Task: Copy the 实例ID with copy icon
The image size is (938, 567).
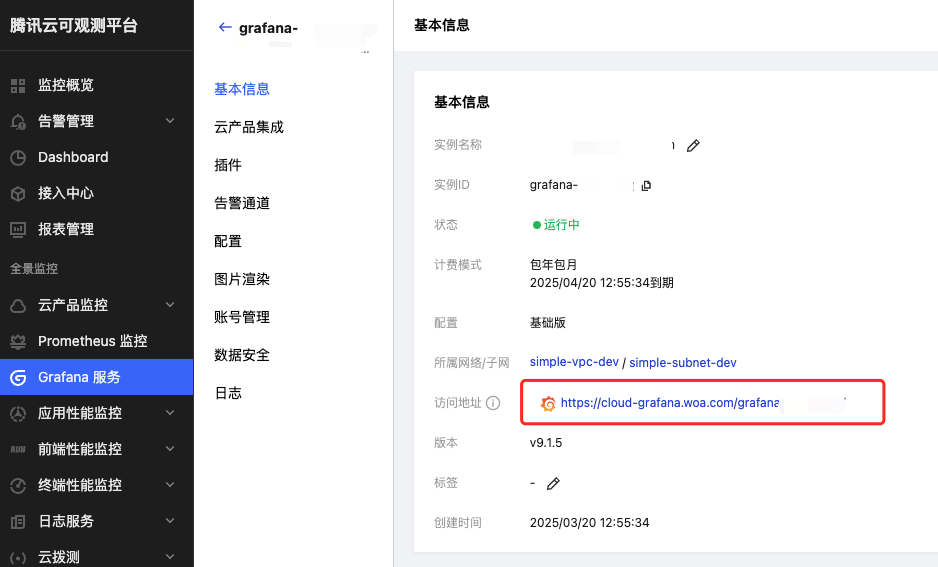Action: point(646,185)
